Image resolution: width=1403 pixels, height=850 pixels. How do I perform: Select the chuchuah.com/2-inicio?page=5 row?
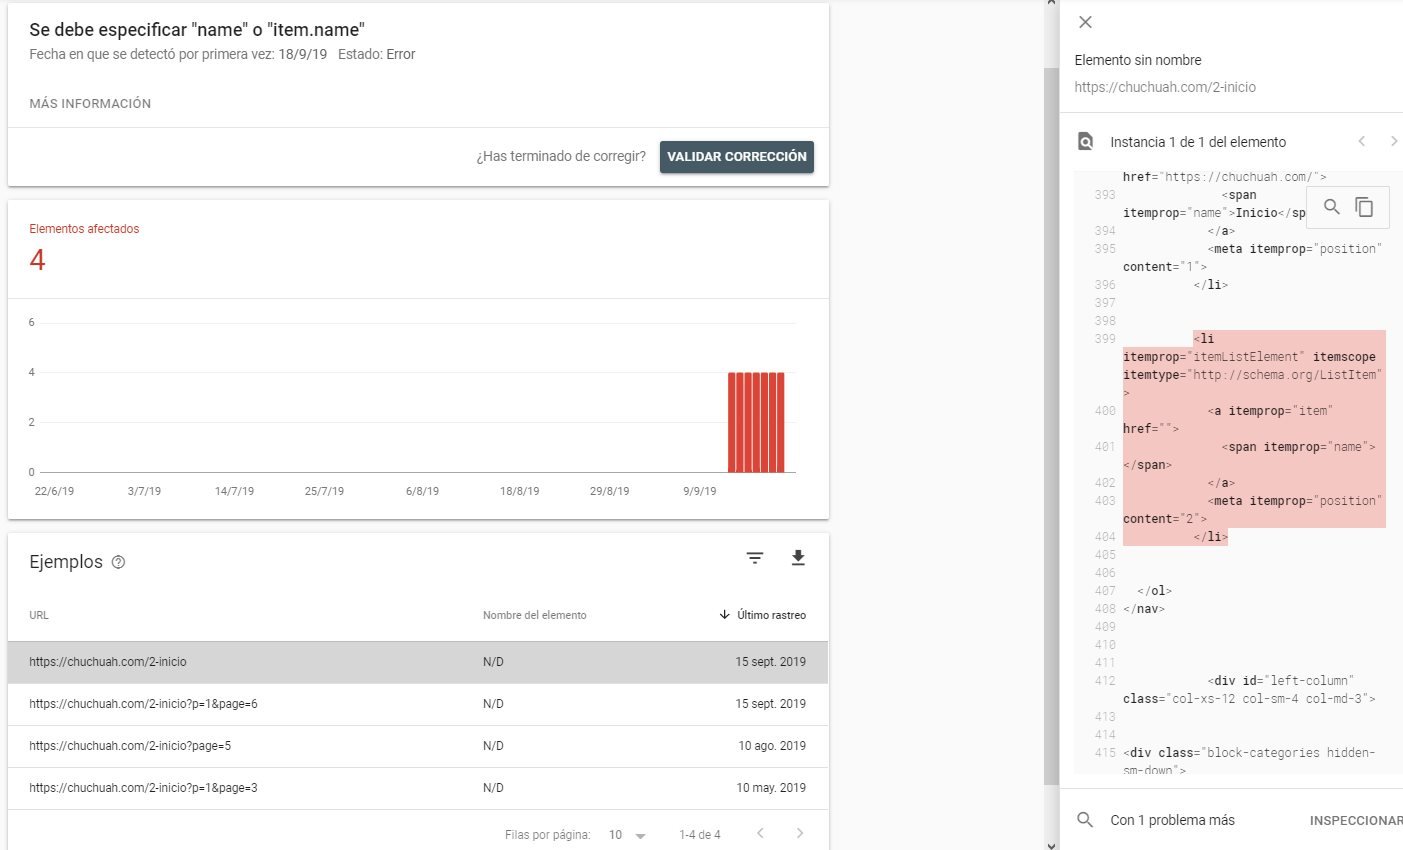pos(418,746)
